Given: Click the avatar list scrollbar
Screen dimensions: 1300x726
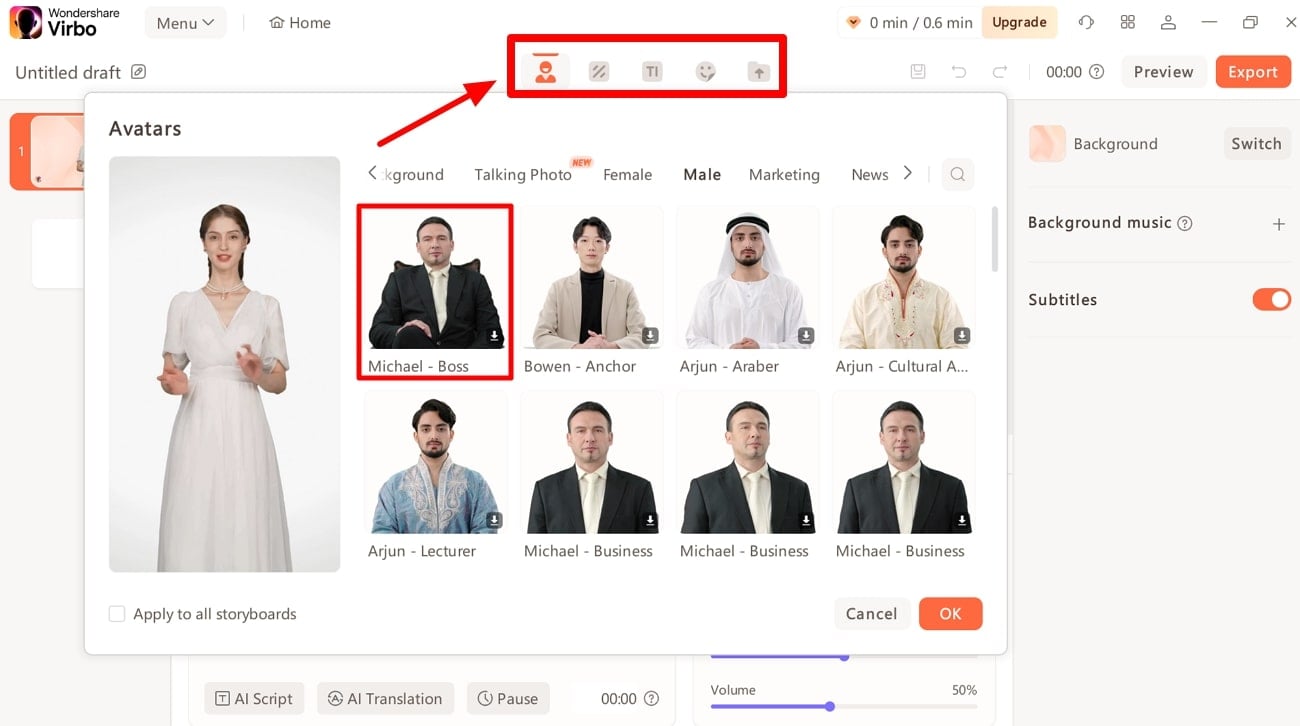Looking at the screenshot, I should (995, 238).
